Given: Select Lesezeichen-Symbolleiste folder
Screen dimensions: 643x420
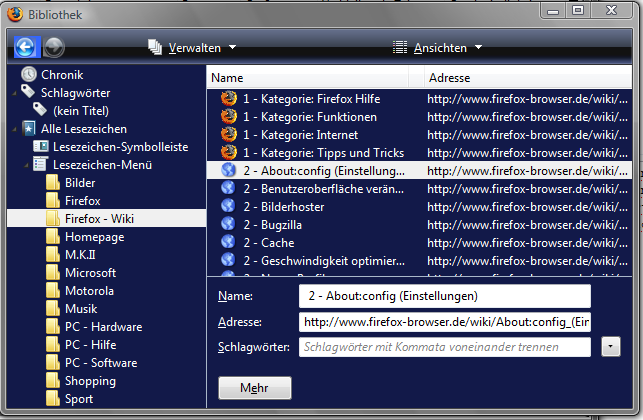Looking at the screenshot, I should [121, 147].
